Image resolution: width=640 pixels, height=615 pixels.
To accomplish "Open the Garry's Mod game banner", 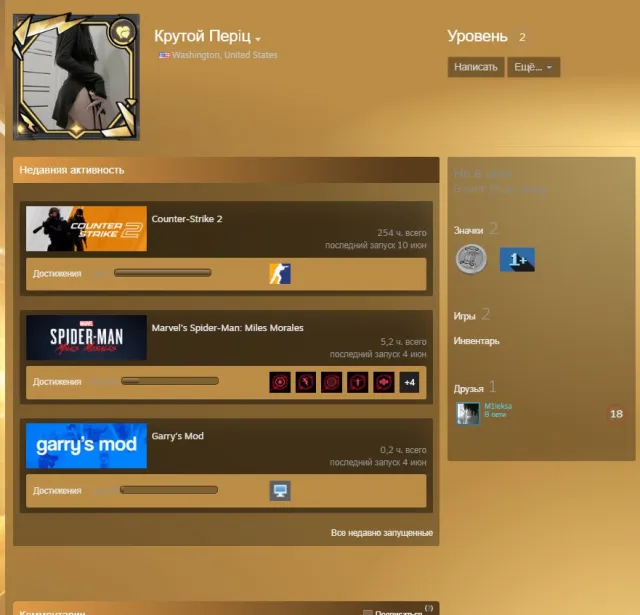I will pyautogui.click(x=87, y=446).
